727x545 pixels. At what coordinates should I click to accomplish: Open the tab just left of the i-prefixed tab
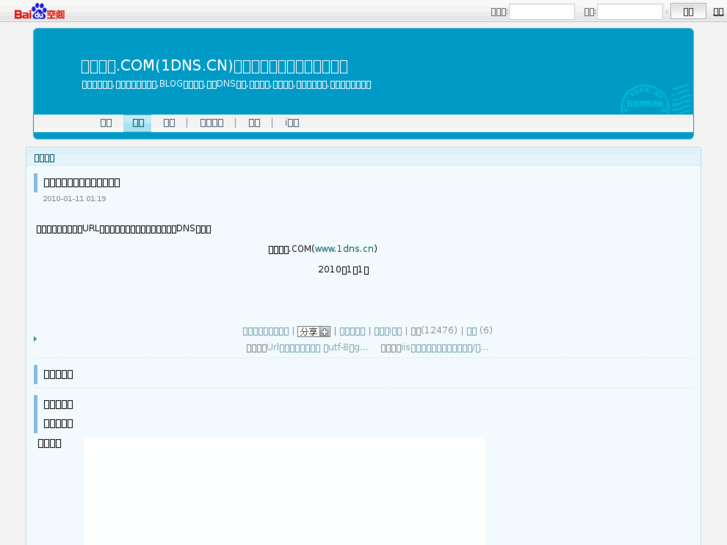[x=254, y=123]
